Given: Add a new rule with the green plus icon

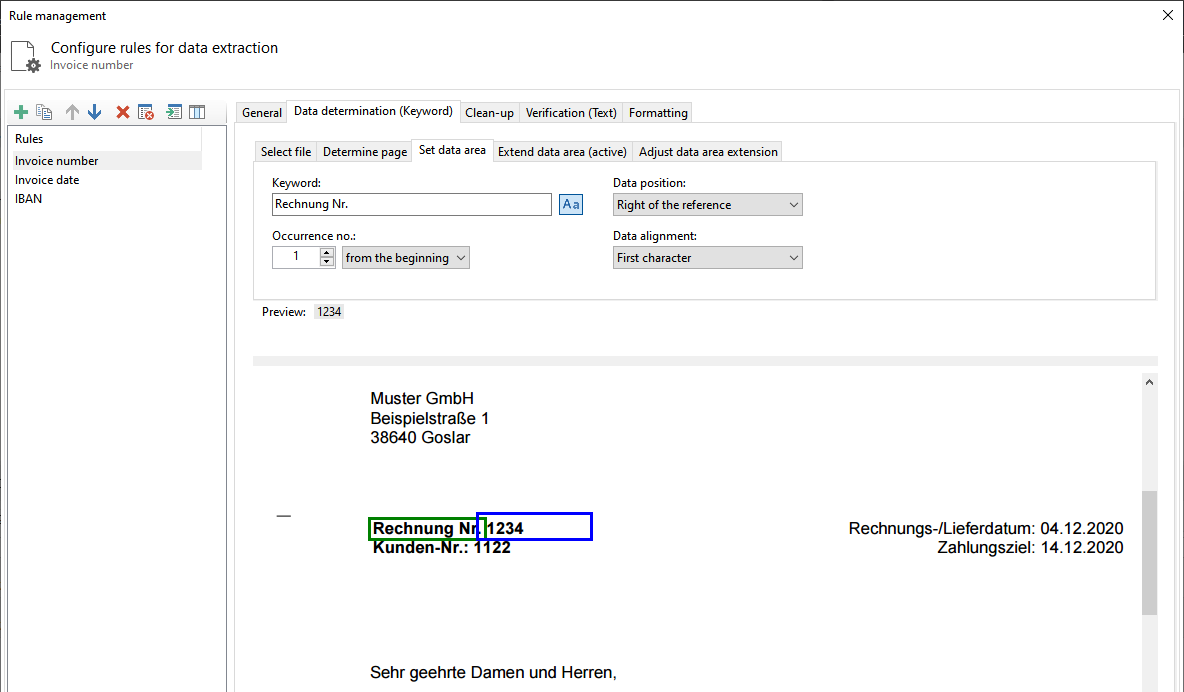Looking at the screenshot, I should pyautogui.click(x=20, y=112).
